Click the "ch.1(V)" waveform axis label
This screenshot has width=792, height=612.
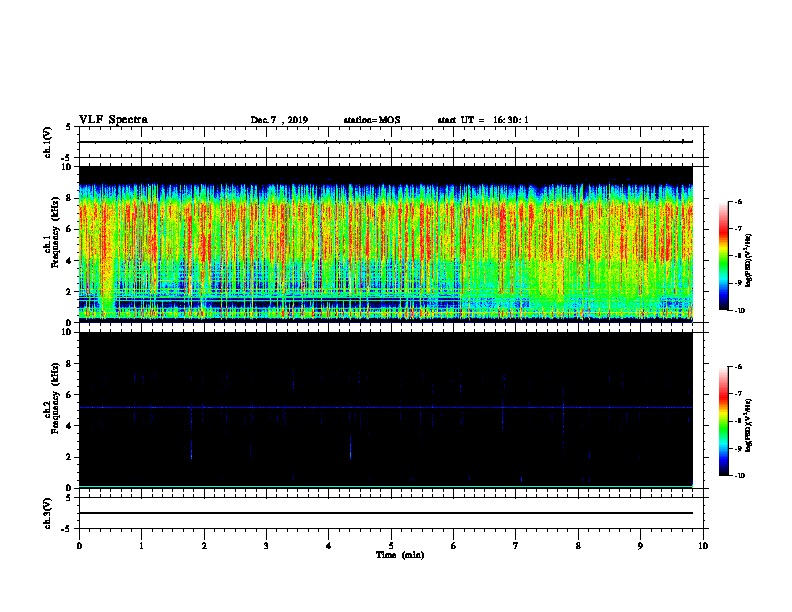[x=47, y=142]
